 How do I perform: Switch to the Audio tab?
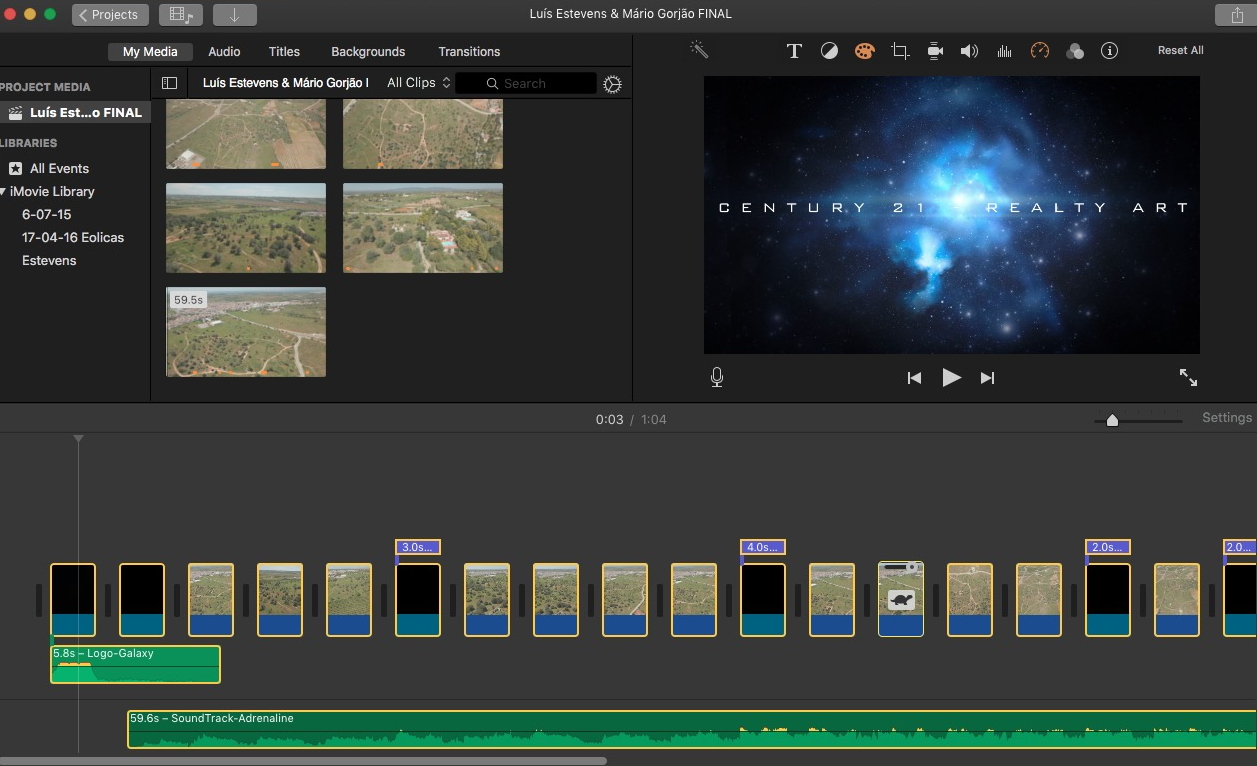point(224,51)
